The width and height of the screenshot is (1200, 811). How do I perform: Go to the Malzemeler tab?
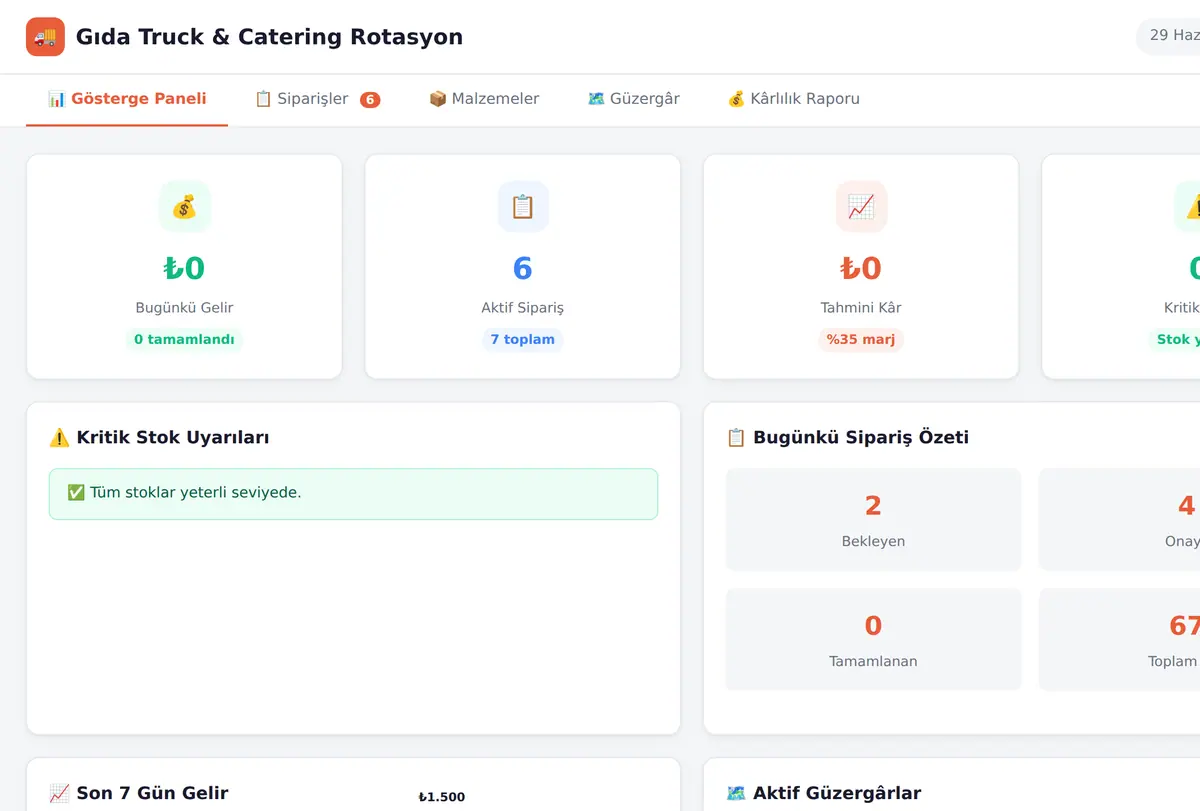click(x=484, y=99)
